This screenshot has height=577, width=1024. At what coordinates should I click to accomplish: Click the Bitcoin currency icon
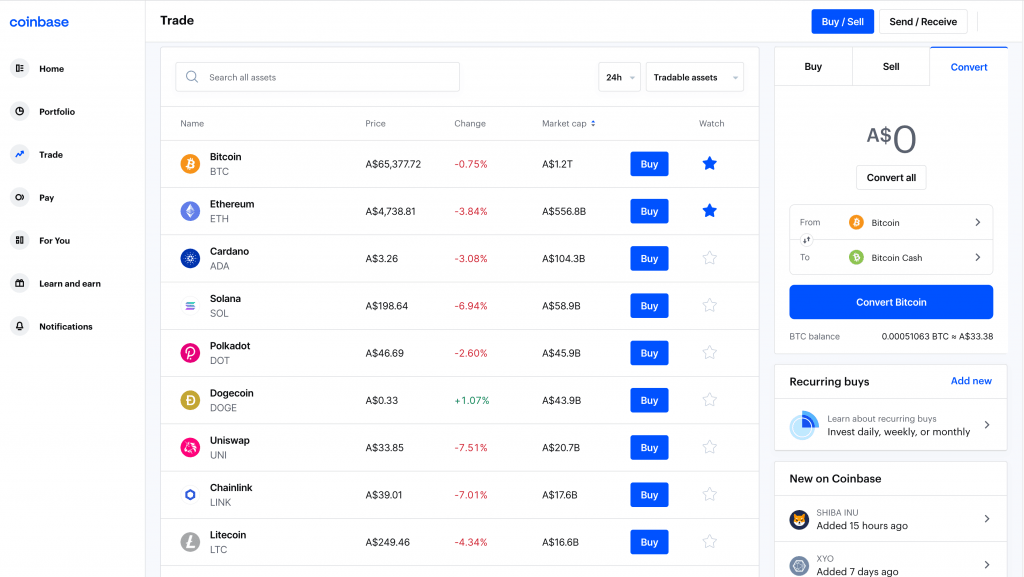190,163
